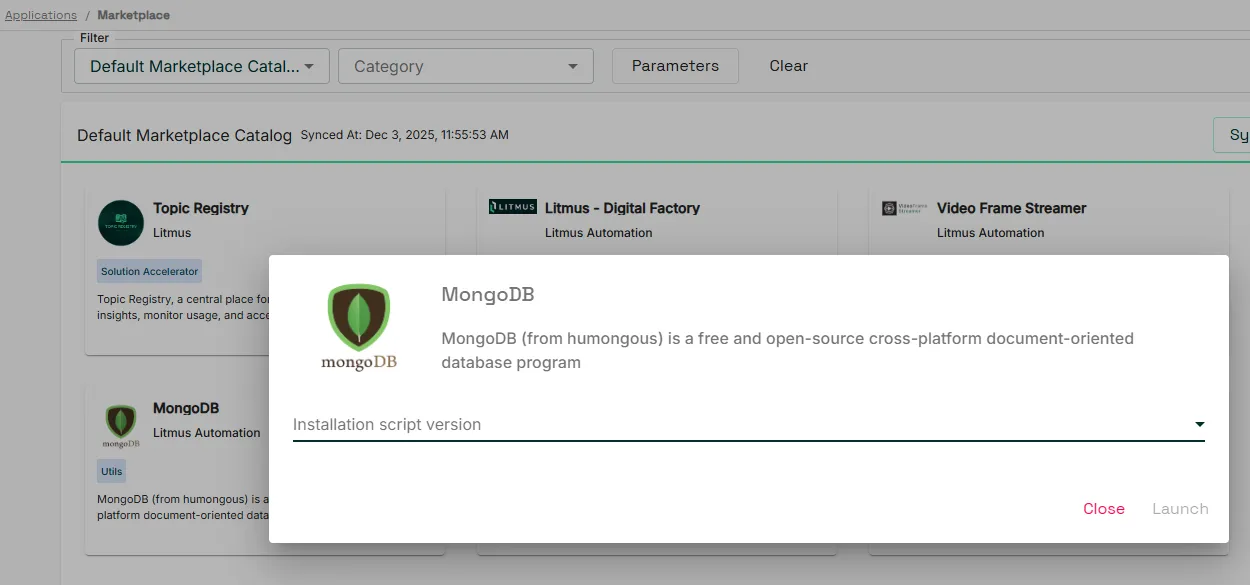Select the Topic Registry card title
The image size is (1250, 585).
201,208
